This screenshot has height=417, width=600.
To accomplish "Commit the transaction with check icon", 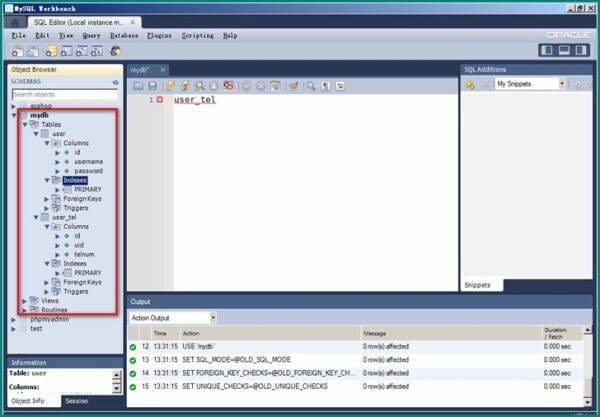I will (246, 86).
